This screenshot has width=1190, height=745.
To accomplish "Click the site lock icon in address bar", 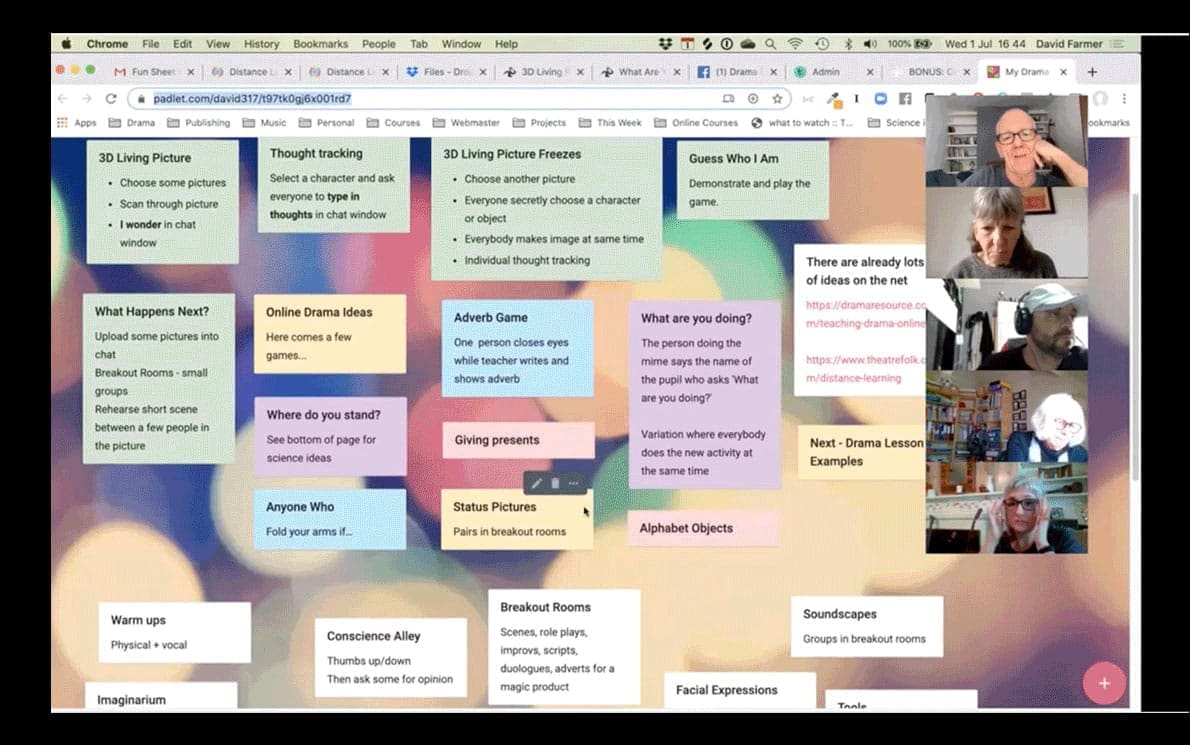I will tap(141, 99).
